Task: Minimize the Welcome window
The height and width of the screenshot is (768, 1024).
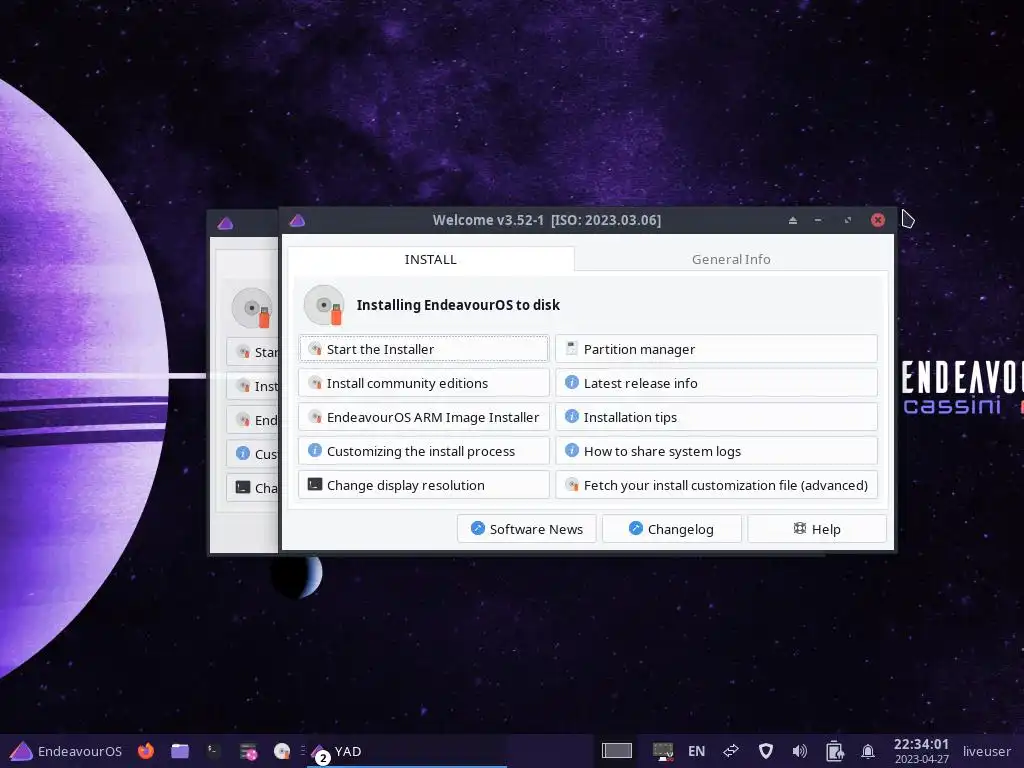Action: point(818,221)
